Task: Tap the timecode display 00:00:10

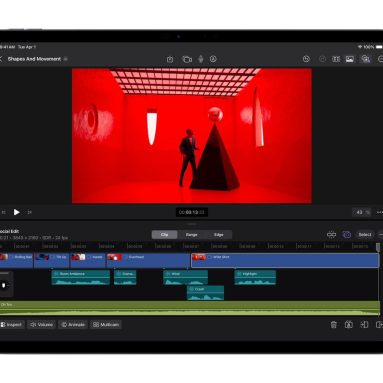Action: click(192, 212)
